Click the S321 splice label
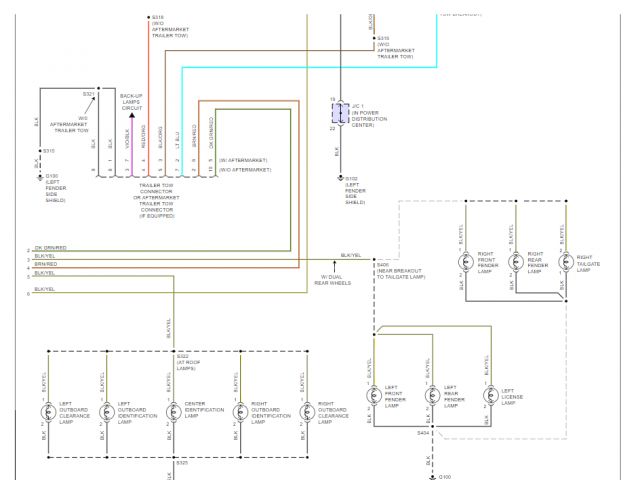640x480 pixels. point(88,94)
